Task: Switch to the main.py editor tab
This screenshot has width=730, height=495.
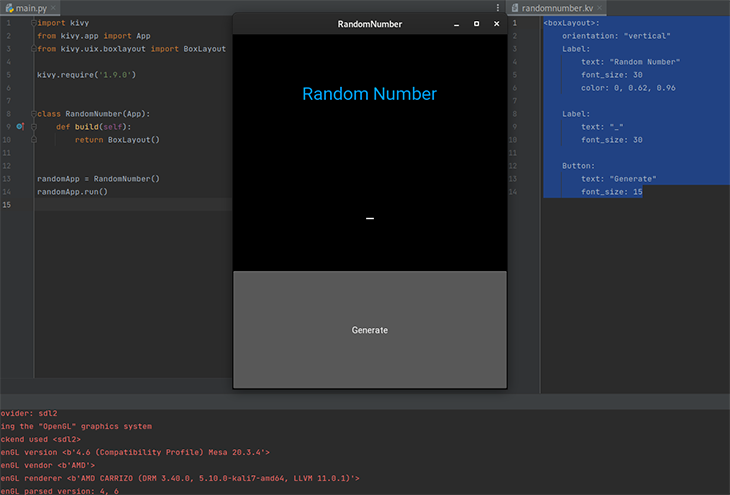Action: (31, 8)
